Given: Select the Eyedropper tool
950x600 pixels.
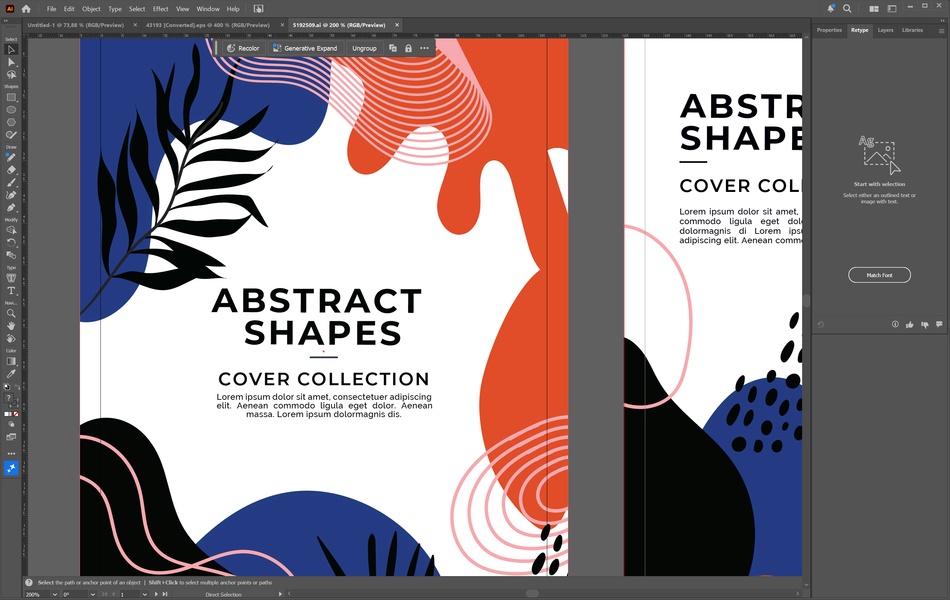Looking at the screenshot, I should [11, 374].
